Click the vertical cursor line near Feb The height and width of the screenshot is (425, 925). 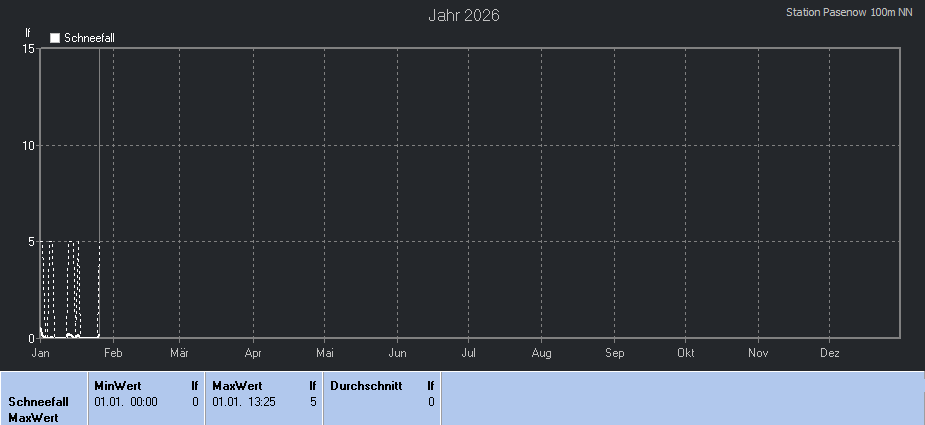point(99,190)
